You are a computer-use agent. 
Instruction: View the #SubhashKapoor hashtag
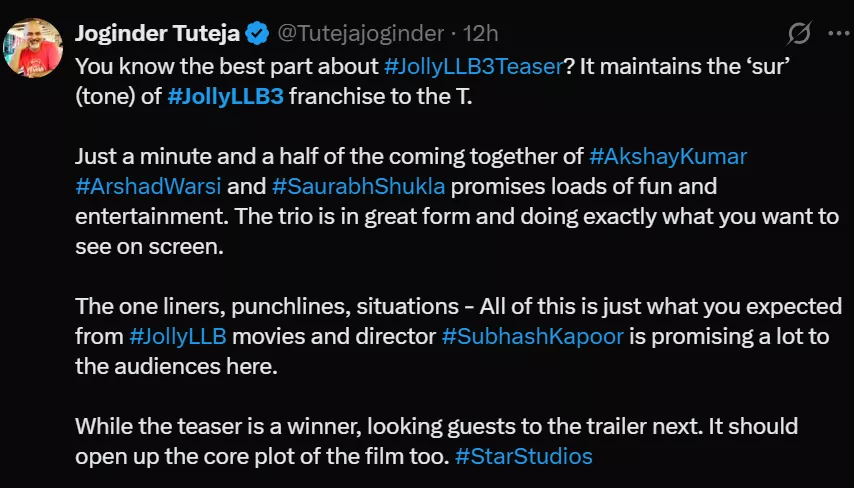click(533, 337)
